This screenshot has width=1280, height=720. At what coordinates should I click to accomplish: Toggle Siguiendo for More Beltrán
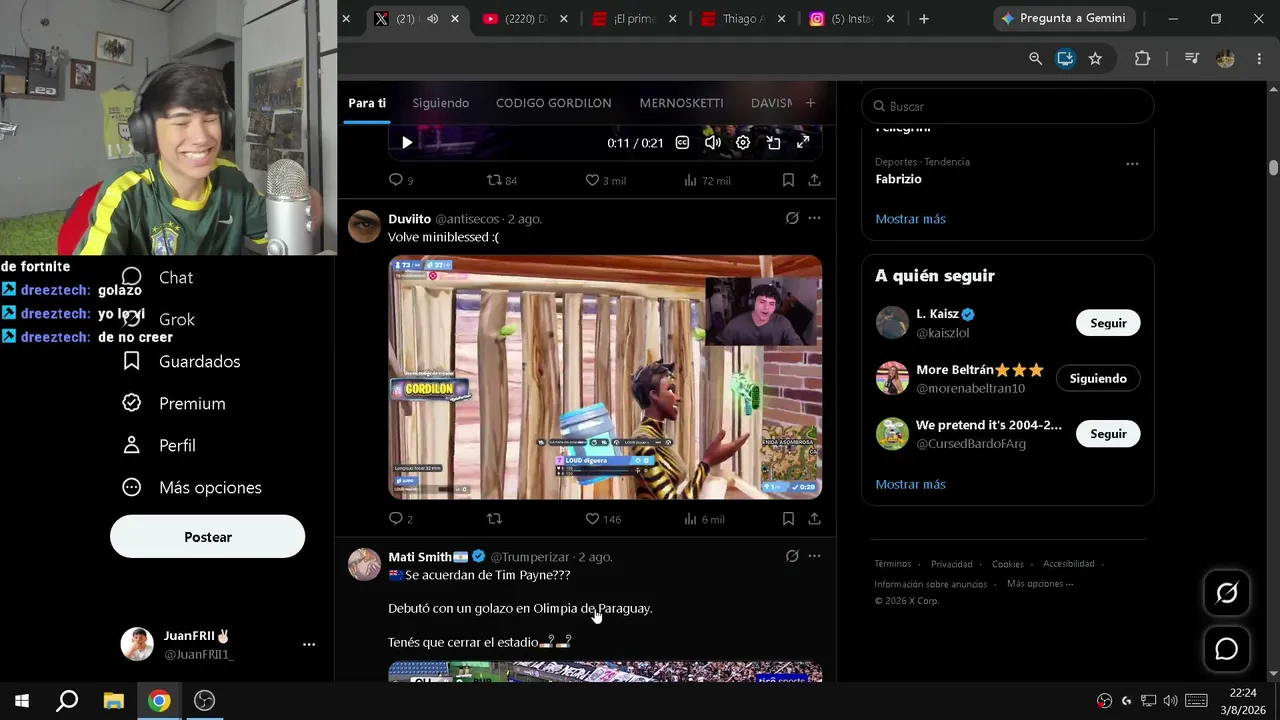(1098, 378)
